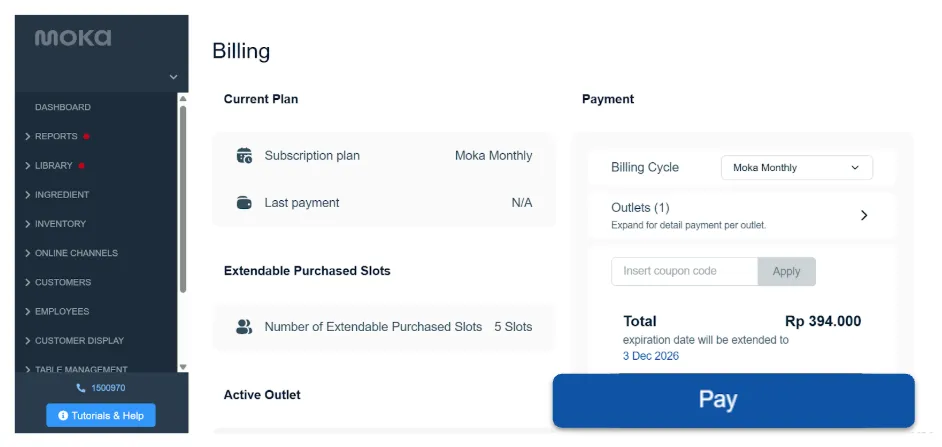
Task: Expand the Outlets (1) payment details
Action: (741, 215)
